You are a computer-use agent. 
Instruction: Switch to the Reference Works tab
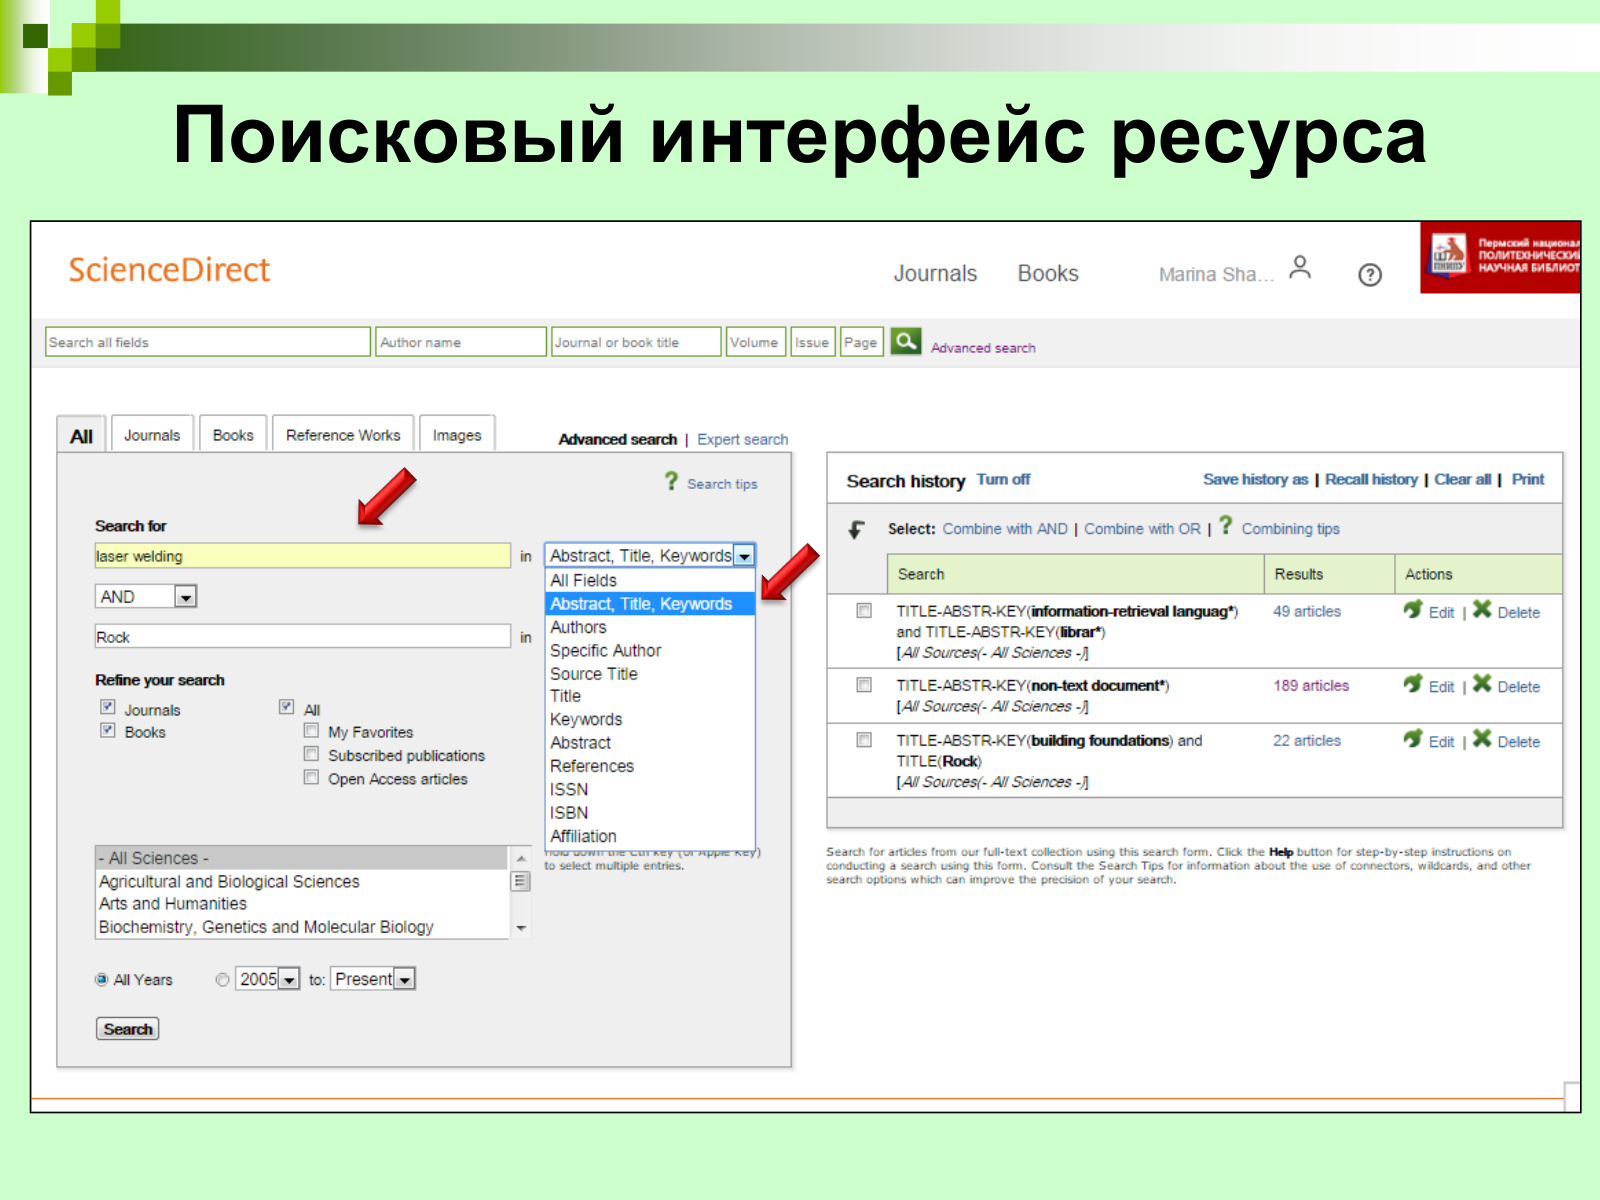(343, 435)
